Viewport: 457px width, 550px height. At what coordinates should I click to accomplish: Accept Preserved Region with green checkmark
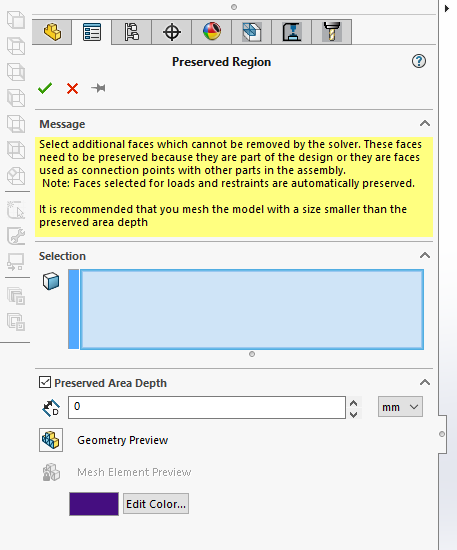coord(45,88)
